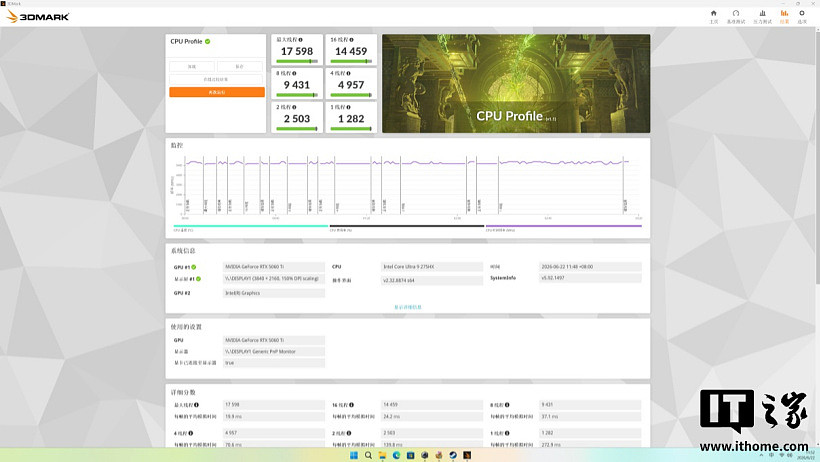Click info icon beside Max threads in detailed scores
Screen dimensions: 820x462
196,405
